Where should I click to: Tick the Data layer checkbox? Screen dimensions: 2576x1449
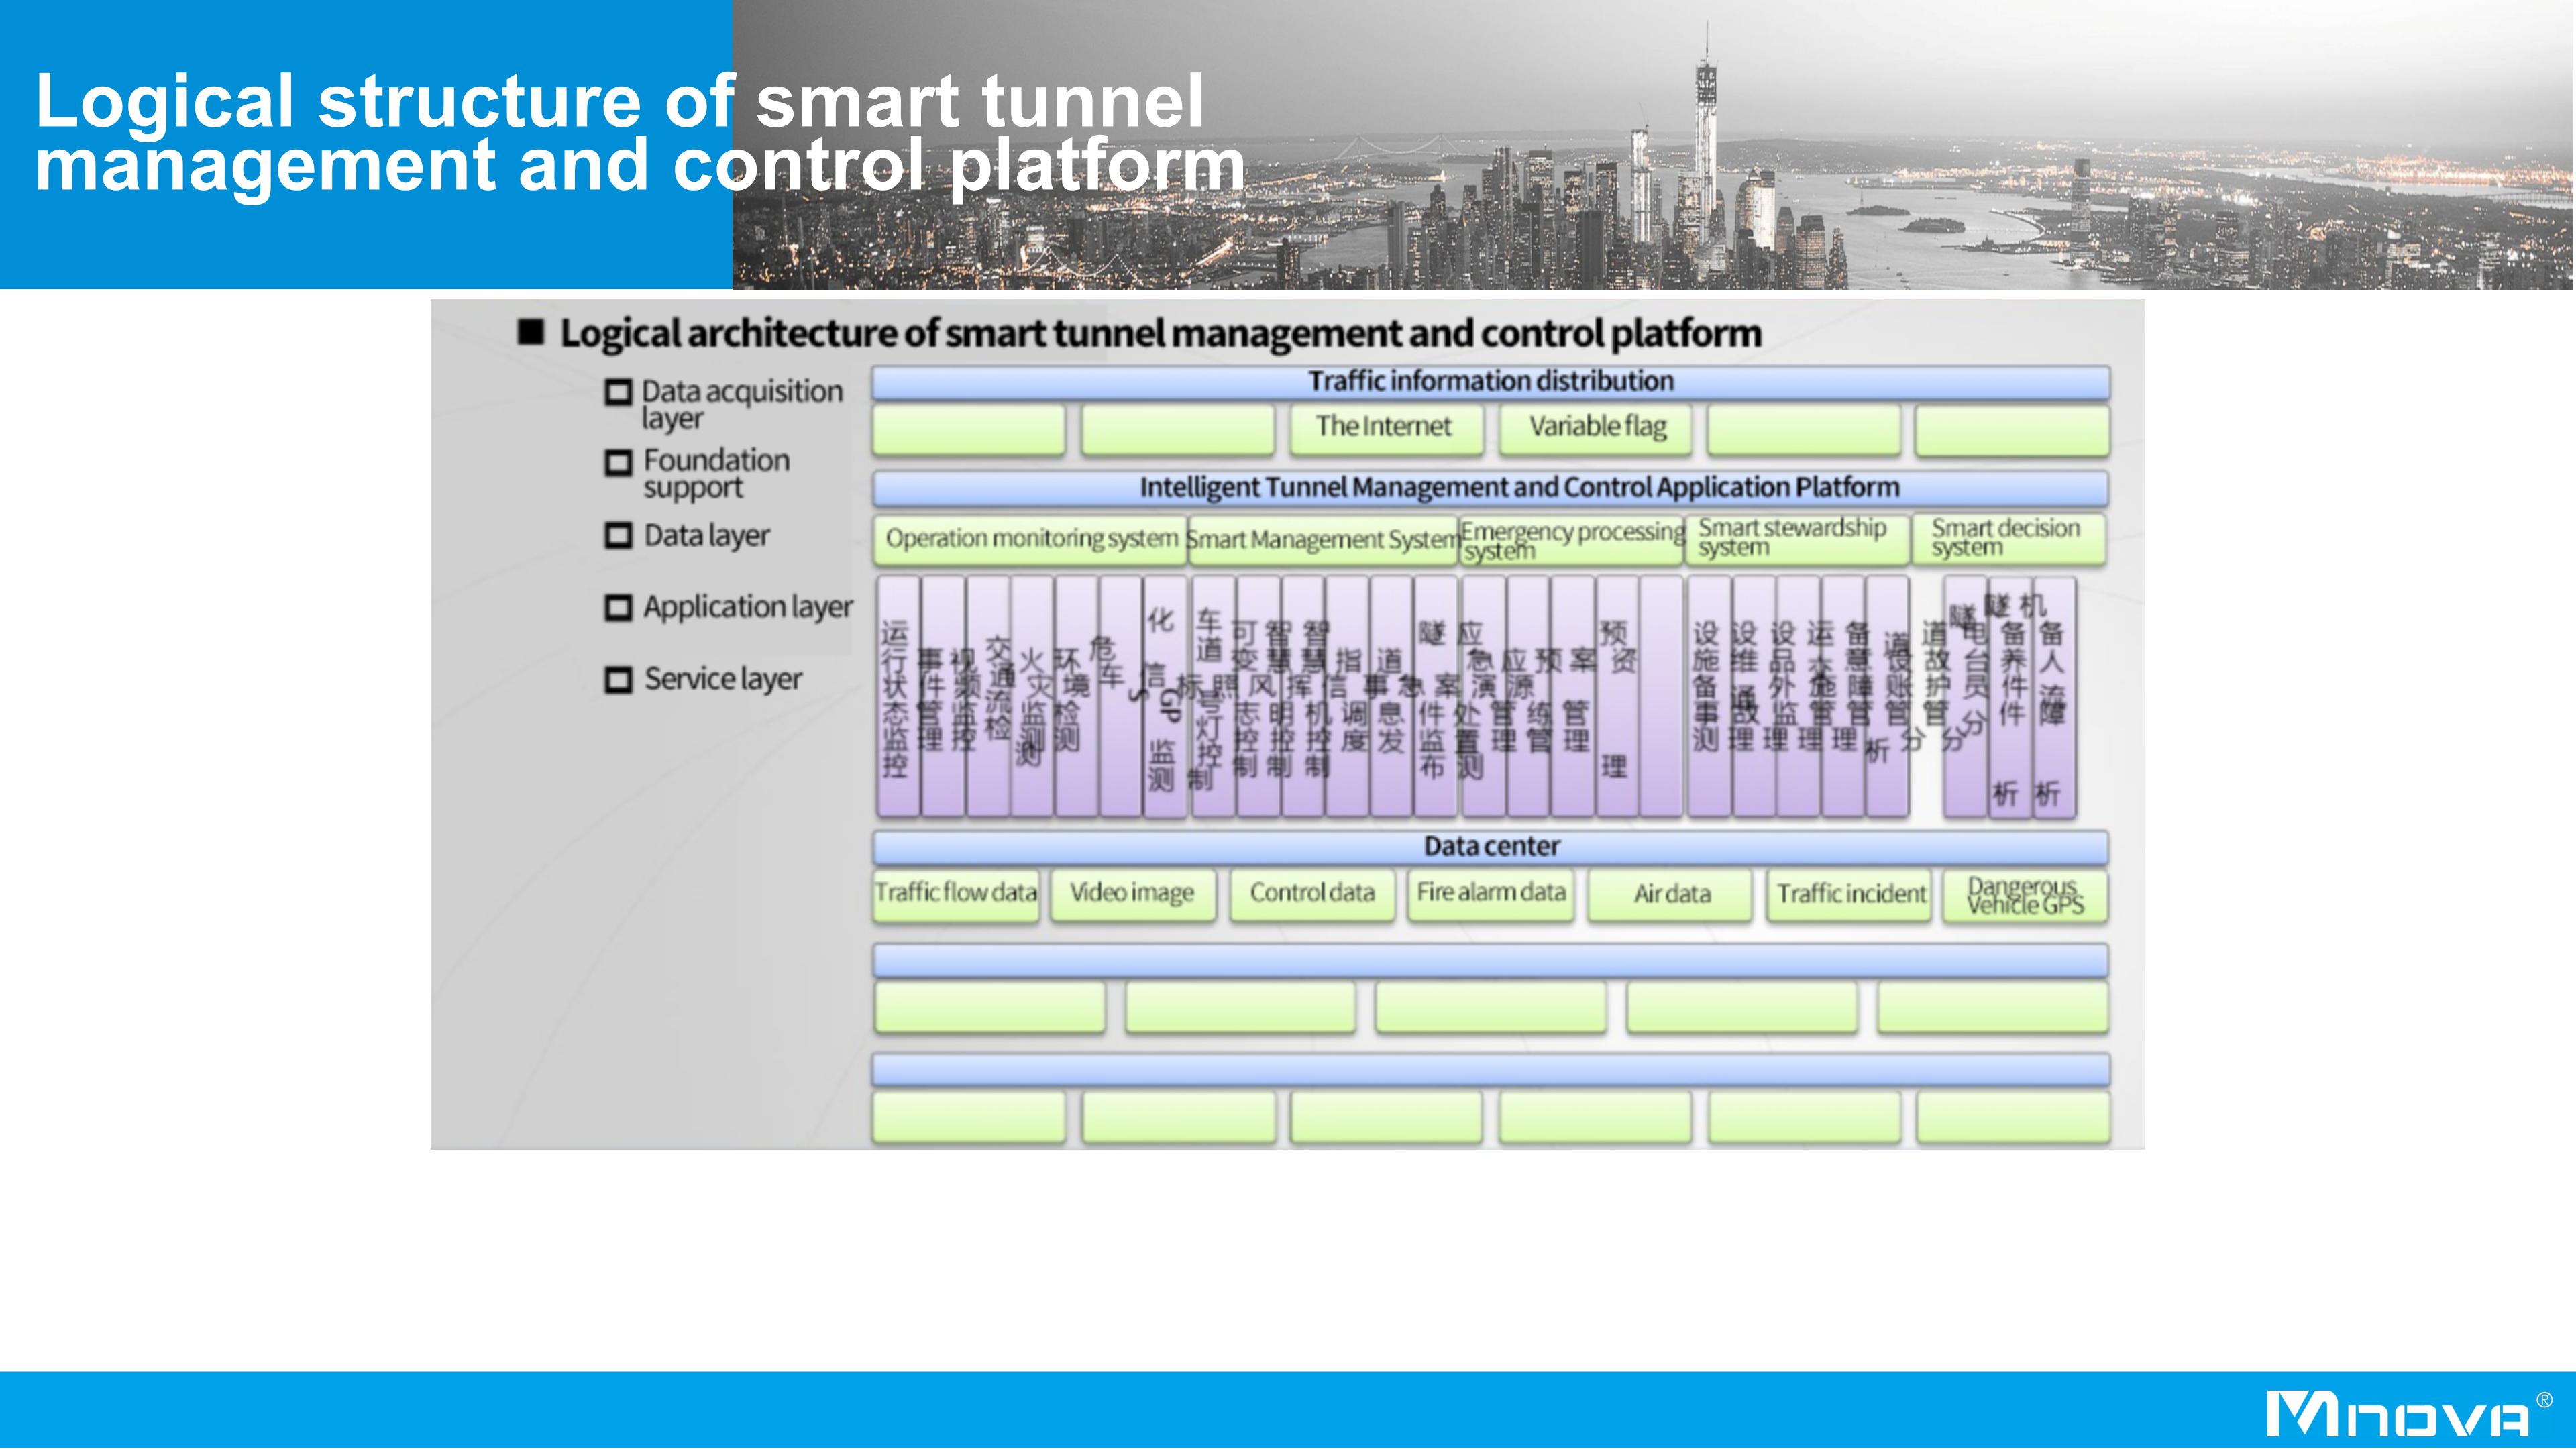pyautogui.click(x=619, y=536)
